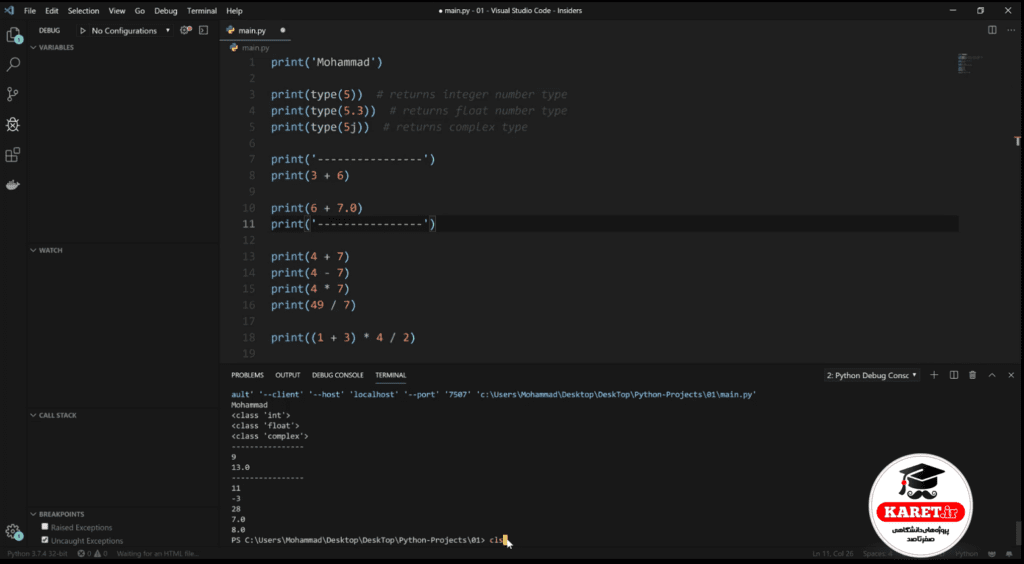
Task: Start debugging with the green play icon
Action: [83, 31]
